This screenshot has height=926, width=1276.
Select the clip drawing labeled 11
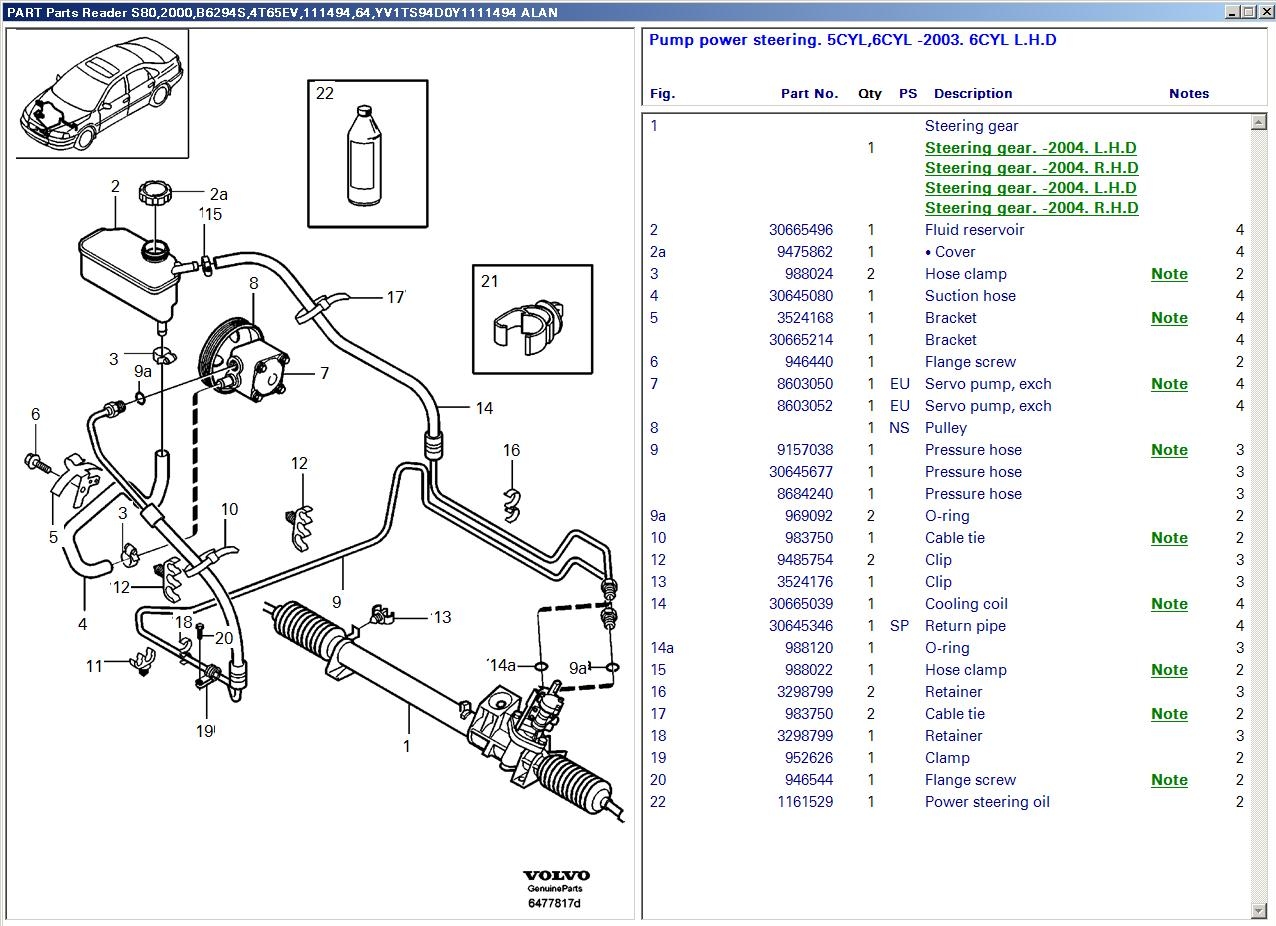(141, 663)
